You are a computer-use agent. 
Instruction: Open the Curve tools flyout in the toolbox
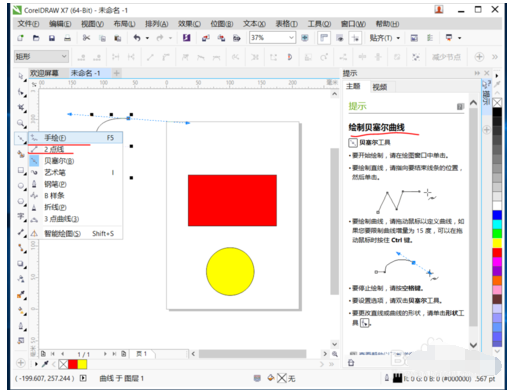pos(22,138)
